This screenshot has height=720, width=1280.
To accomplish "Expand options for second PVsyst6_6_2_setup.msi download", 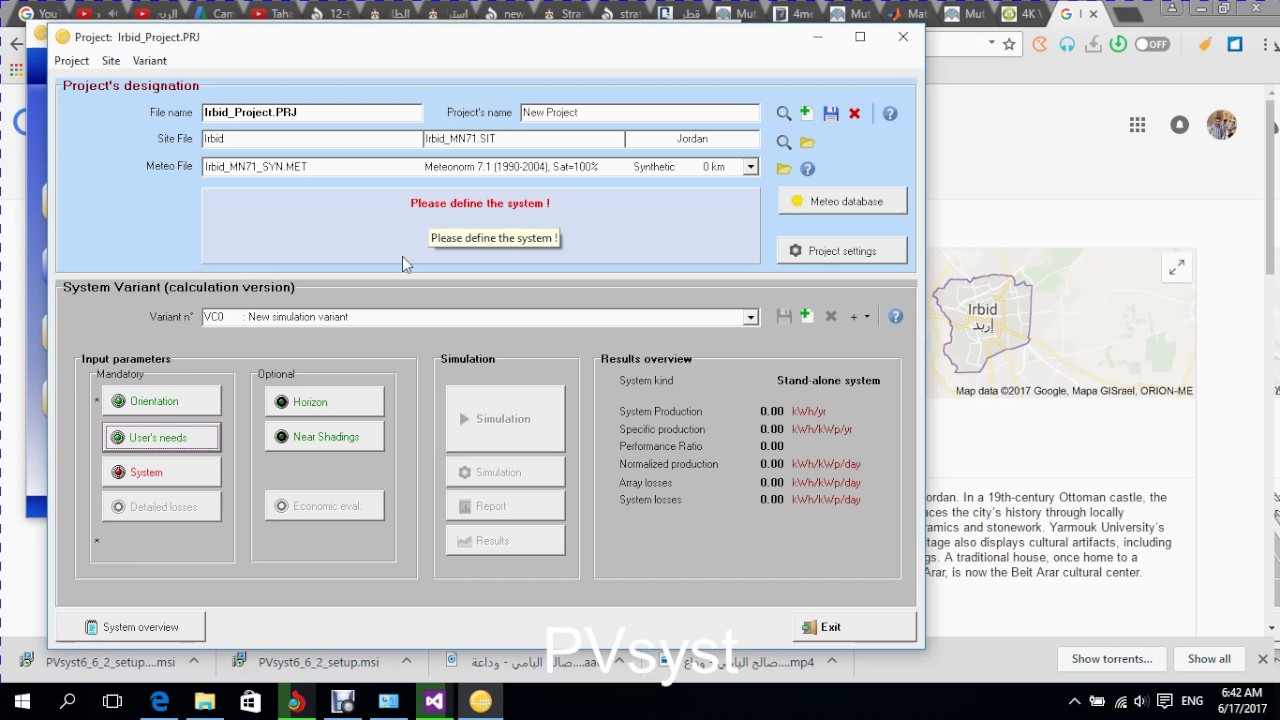I will (406, 661).
